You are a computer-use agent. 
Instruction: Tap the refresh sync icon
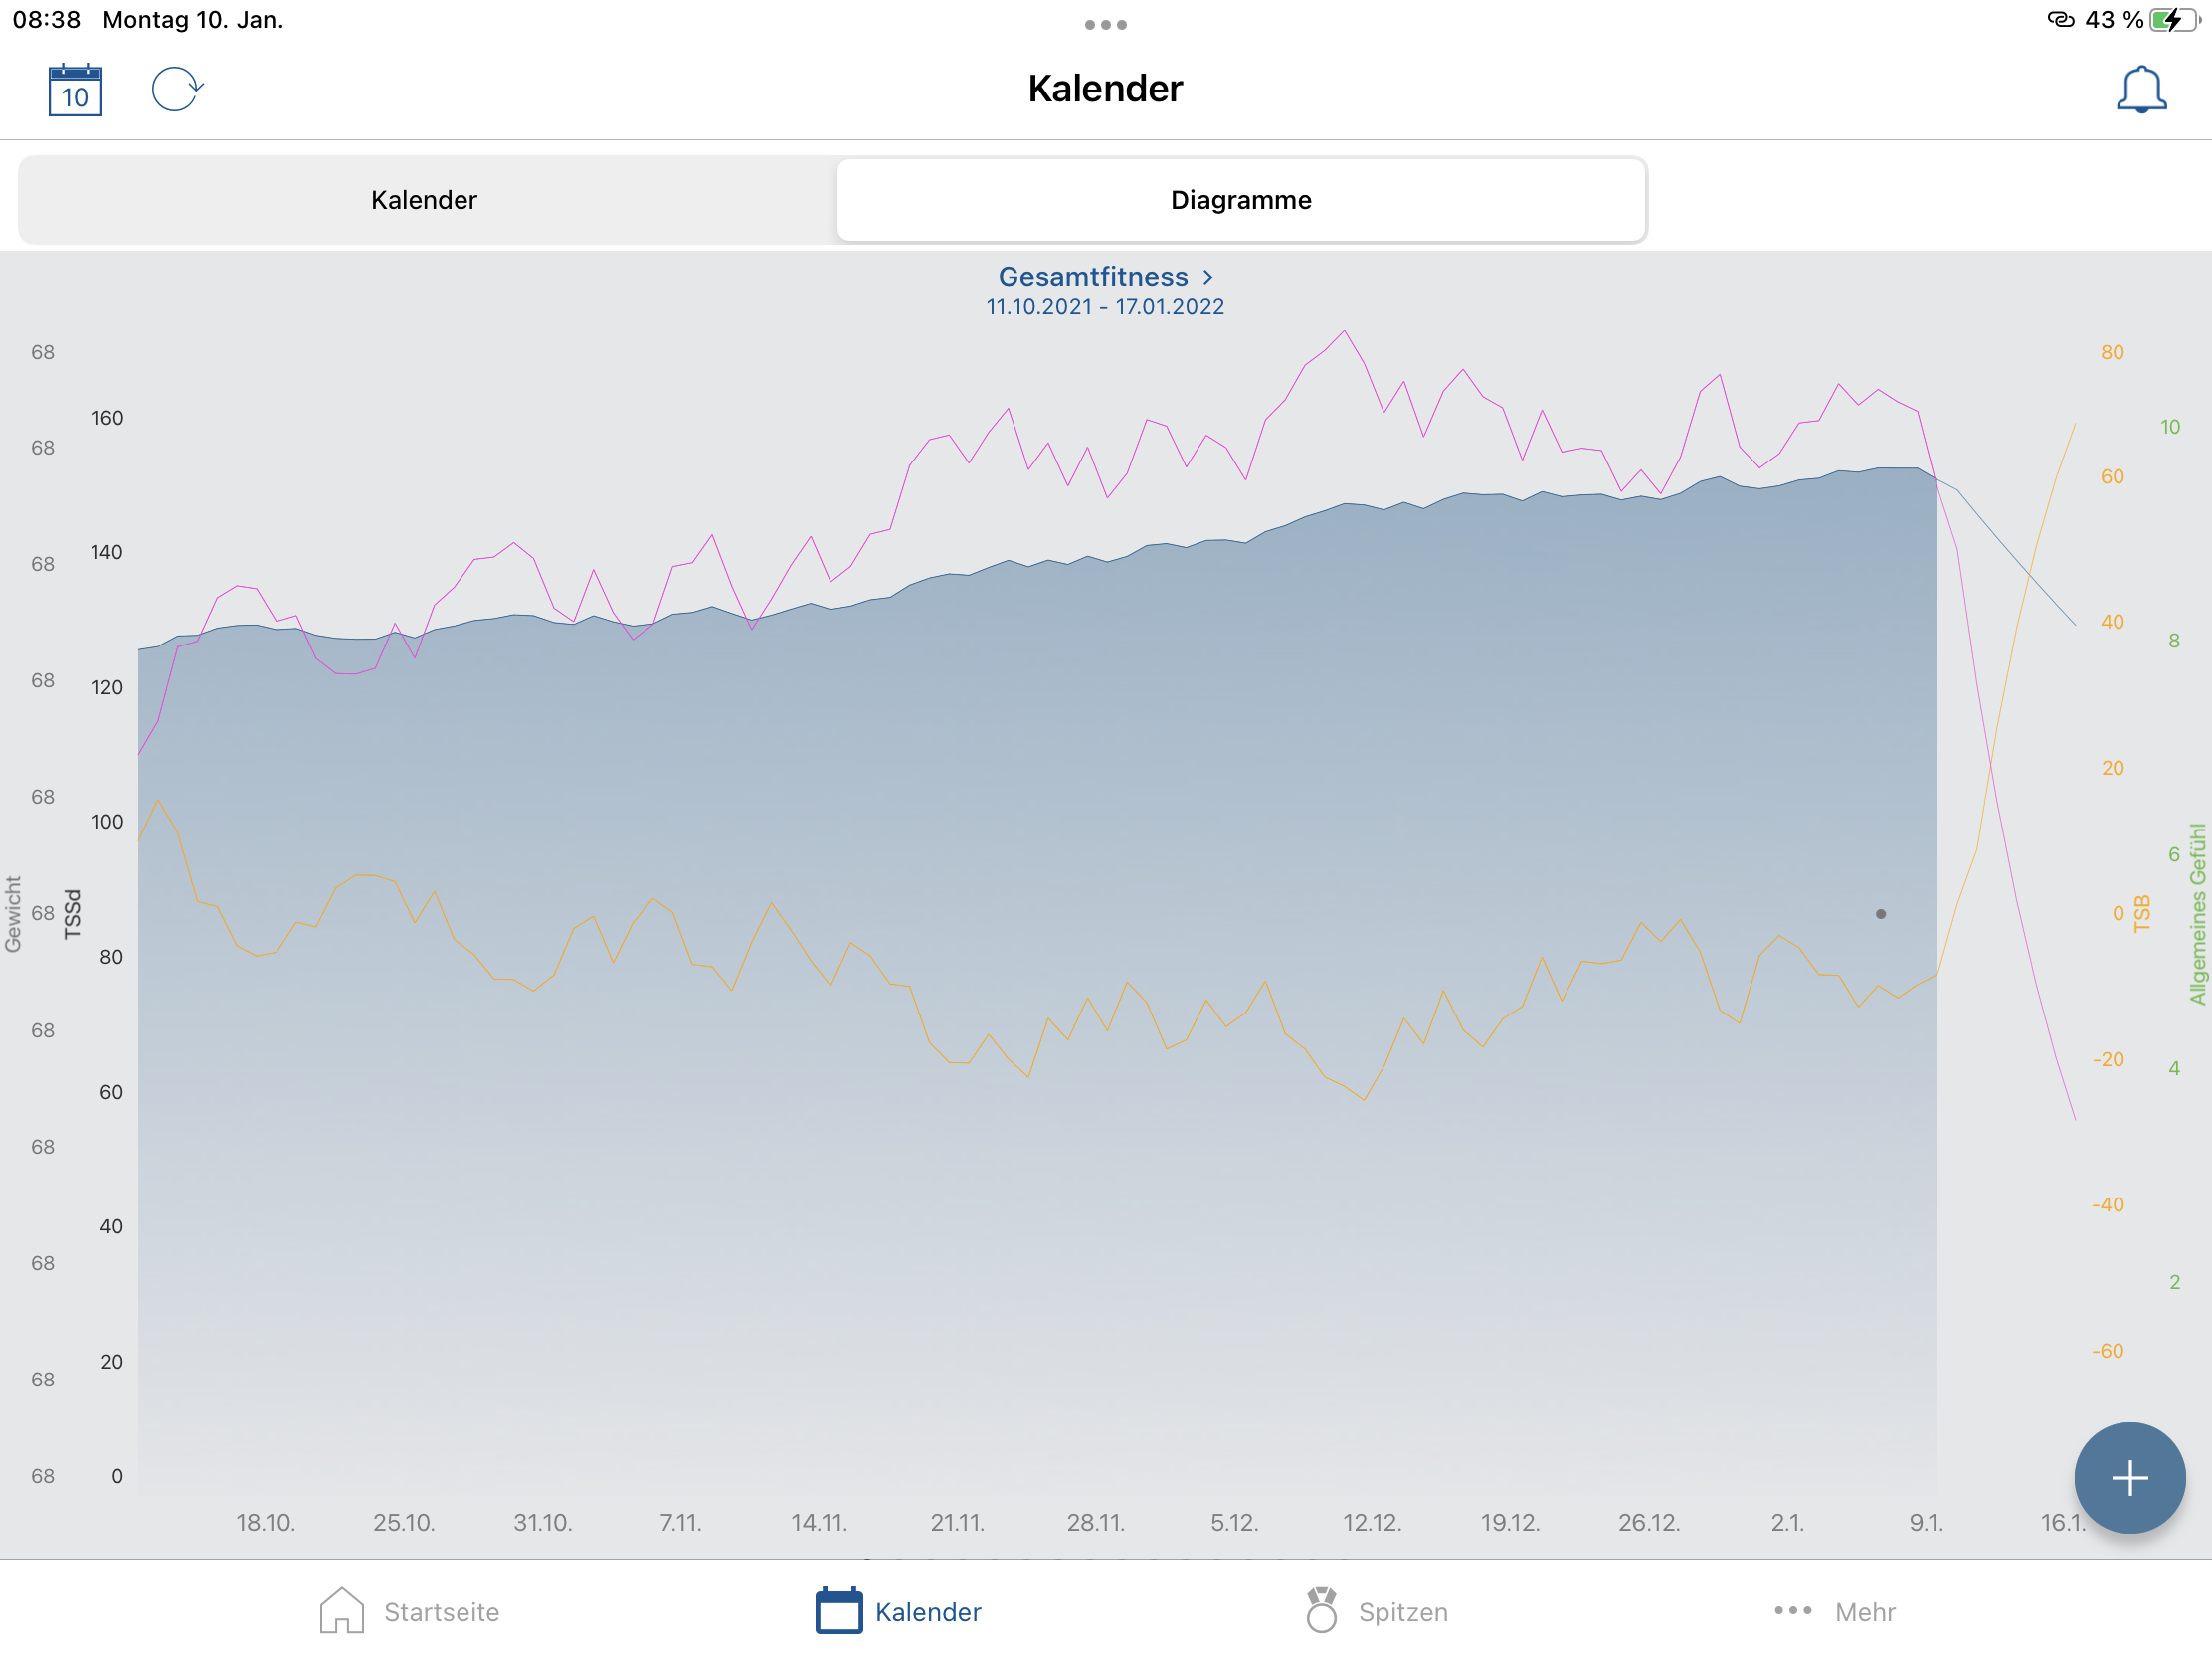[x=177, y=90]
